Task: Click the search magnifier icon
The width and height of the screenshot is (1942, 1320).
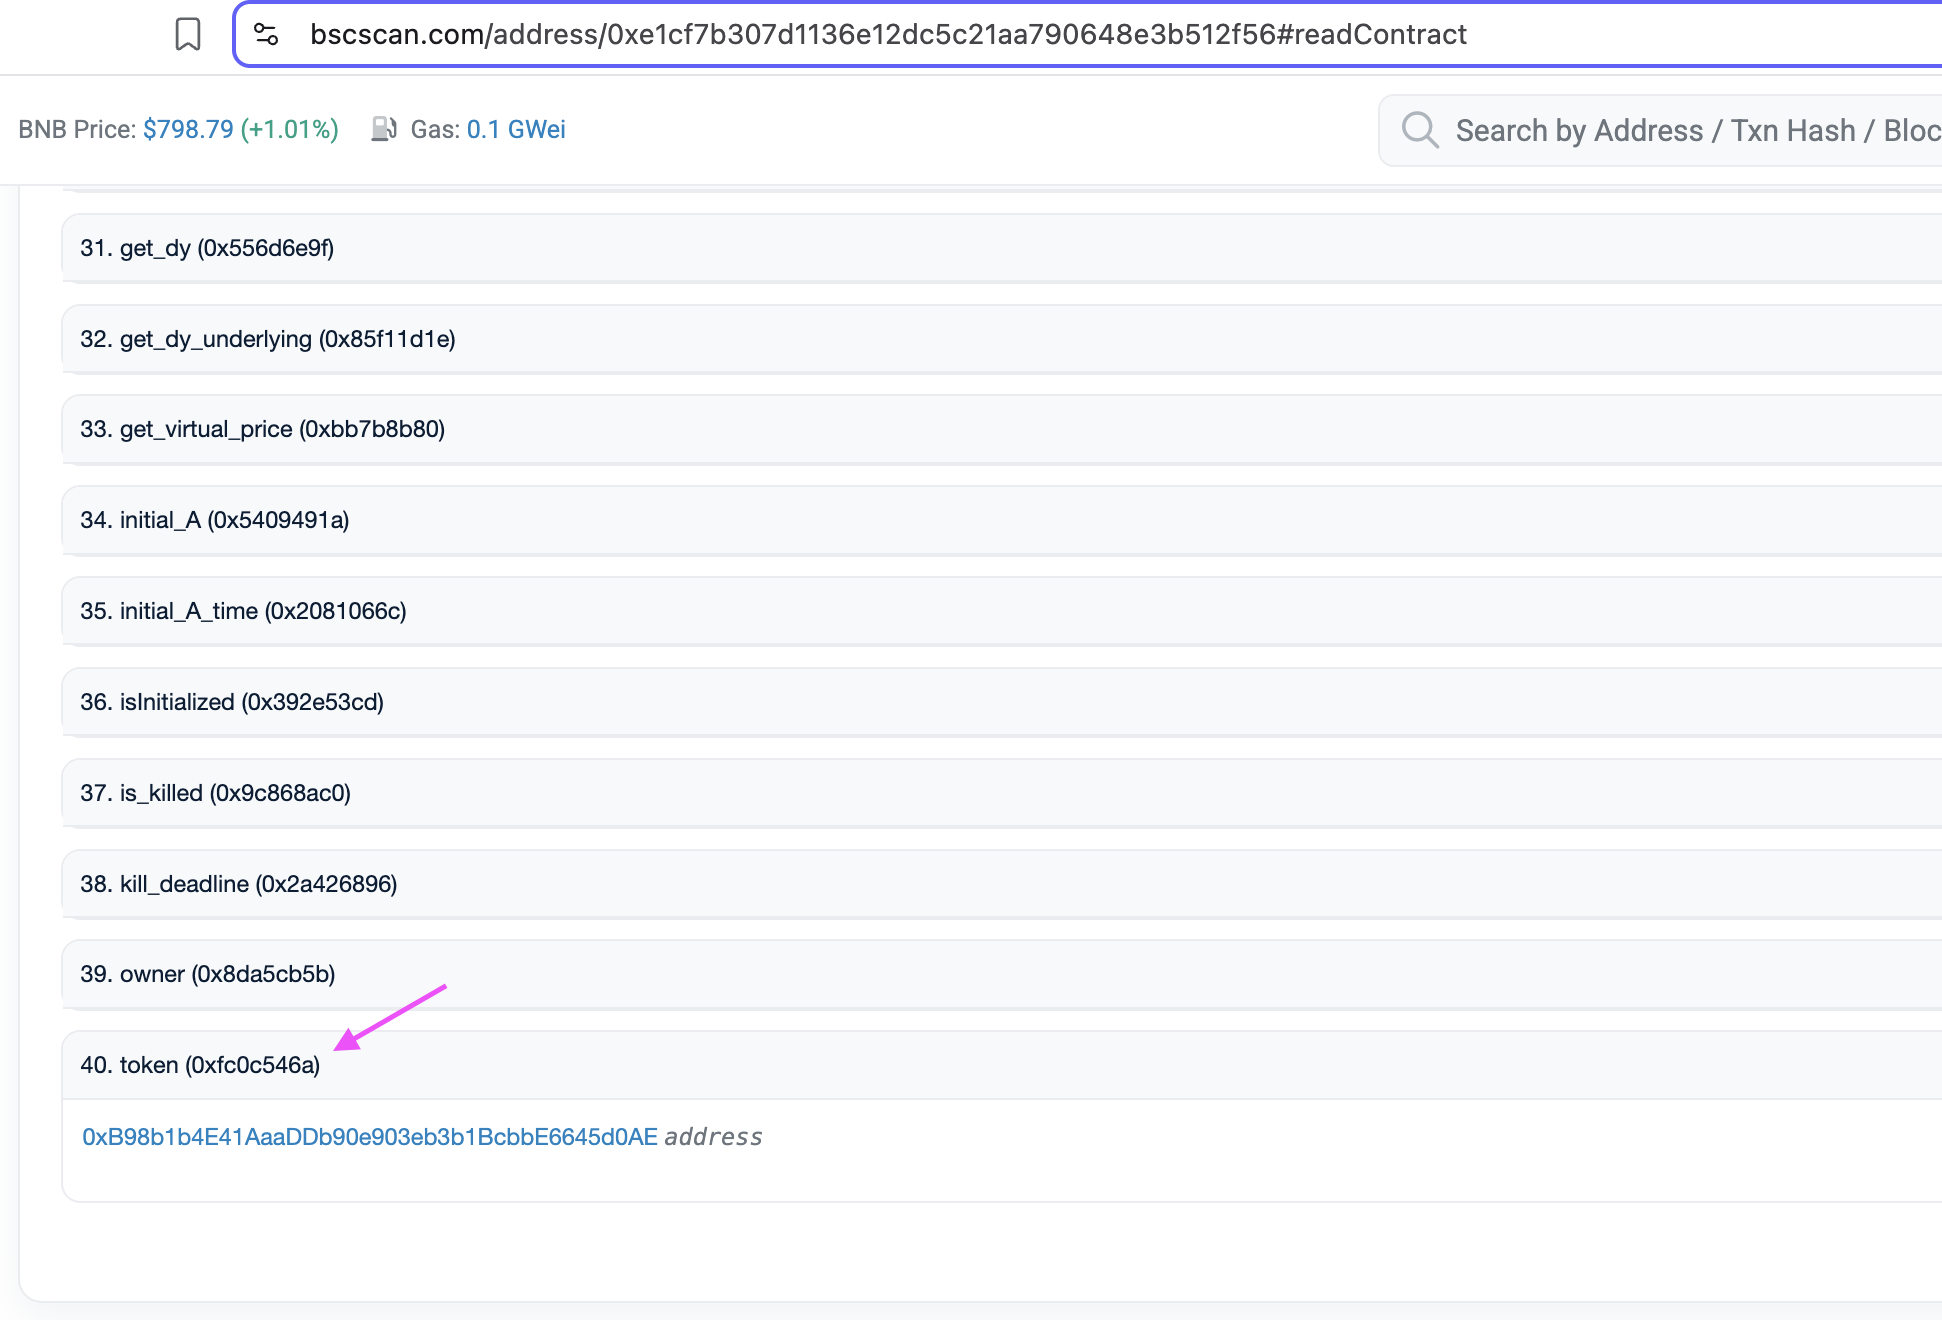Action: pos(1419,130)
